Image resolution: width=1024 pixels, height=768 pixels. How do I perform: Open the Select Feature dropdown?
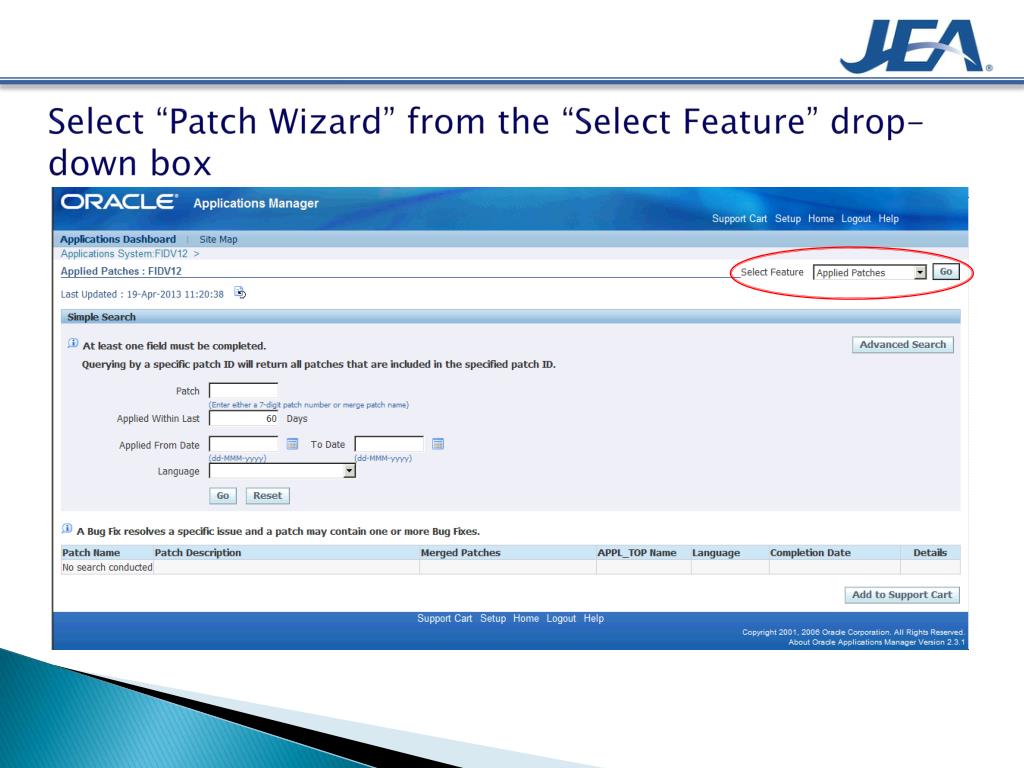pos(869,272)
